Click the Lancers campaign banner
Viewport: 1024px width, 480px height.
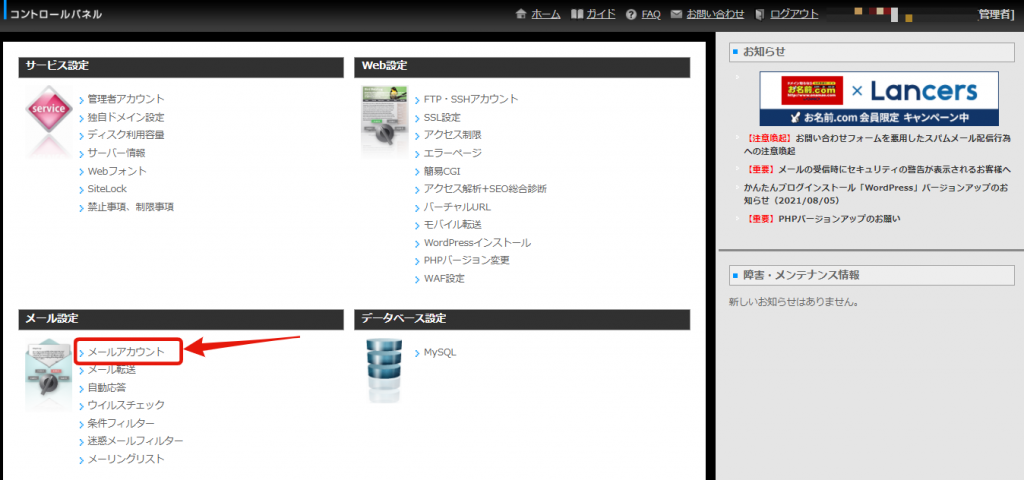tap(878, 98)
